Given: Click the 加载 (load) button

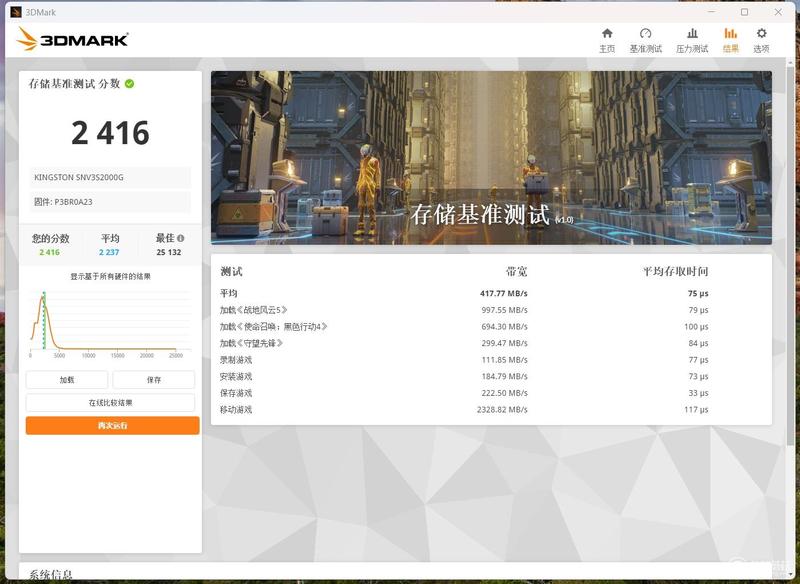Looking at the screenshot, I should 67,380.
